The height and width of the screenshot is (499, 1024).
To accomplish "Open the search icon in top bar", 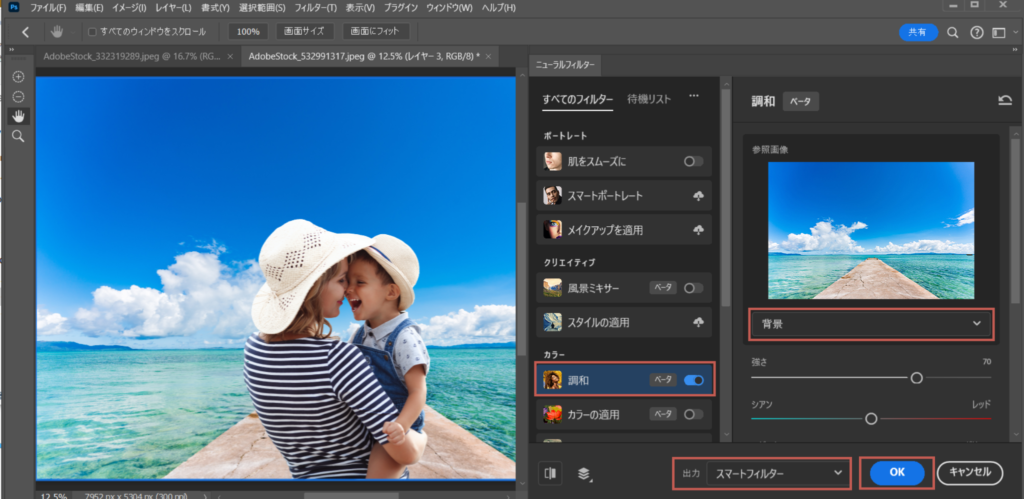I will [x=953, y=32].
